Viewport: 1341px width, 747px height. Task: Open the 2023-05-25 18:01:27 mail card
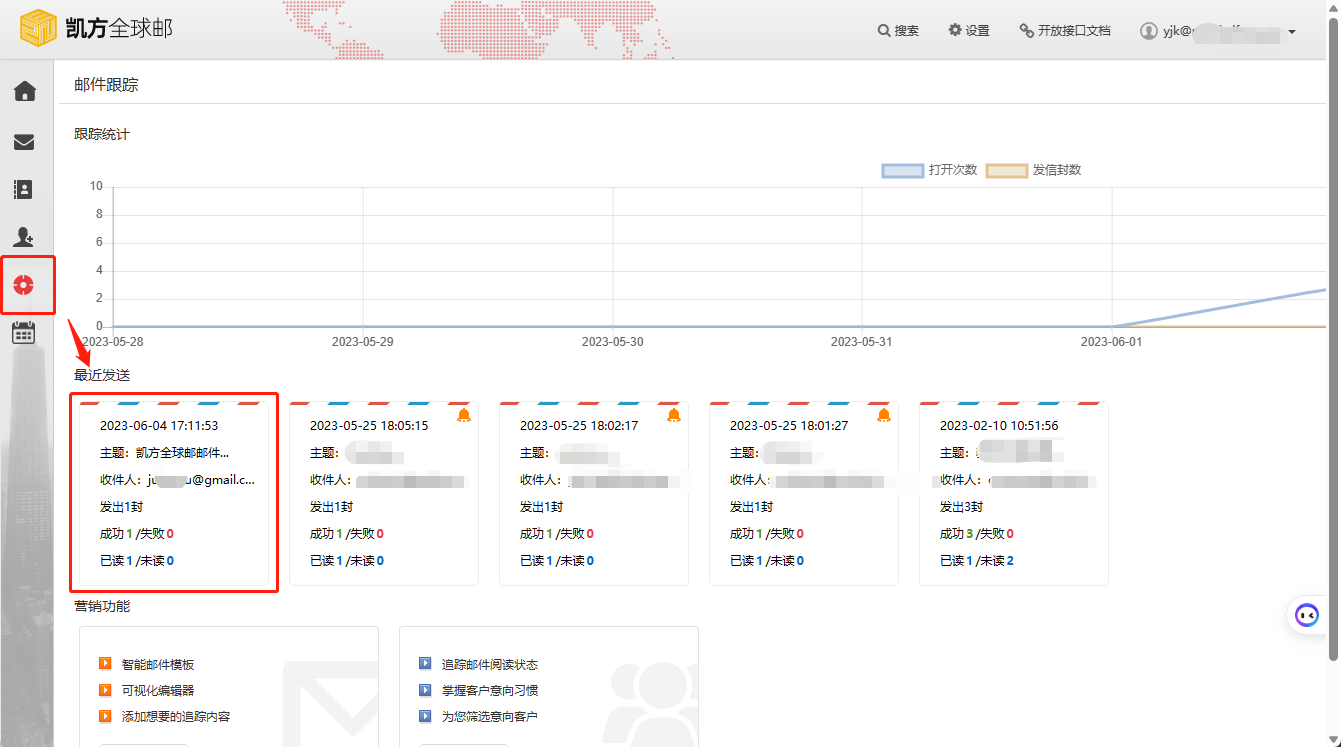(x=804, y=493)
